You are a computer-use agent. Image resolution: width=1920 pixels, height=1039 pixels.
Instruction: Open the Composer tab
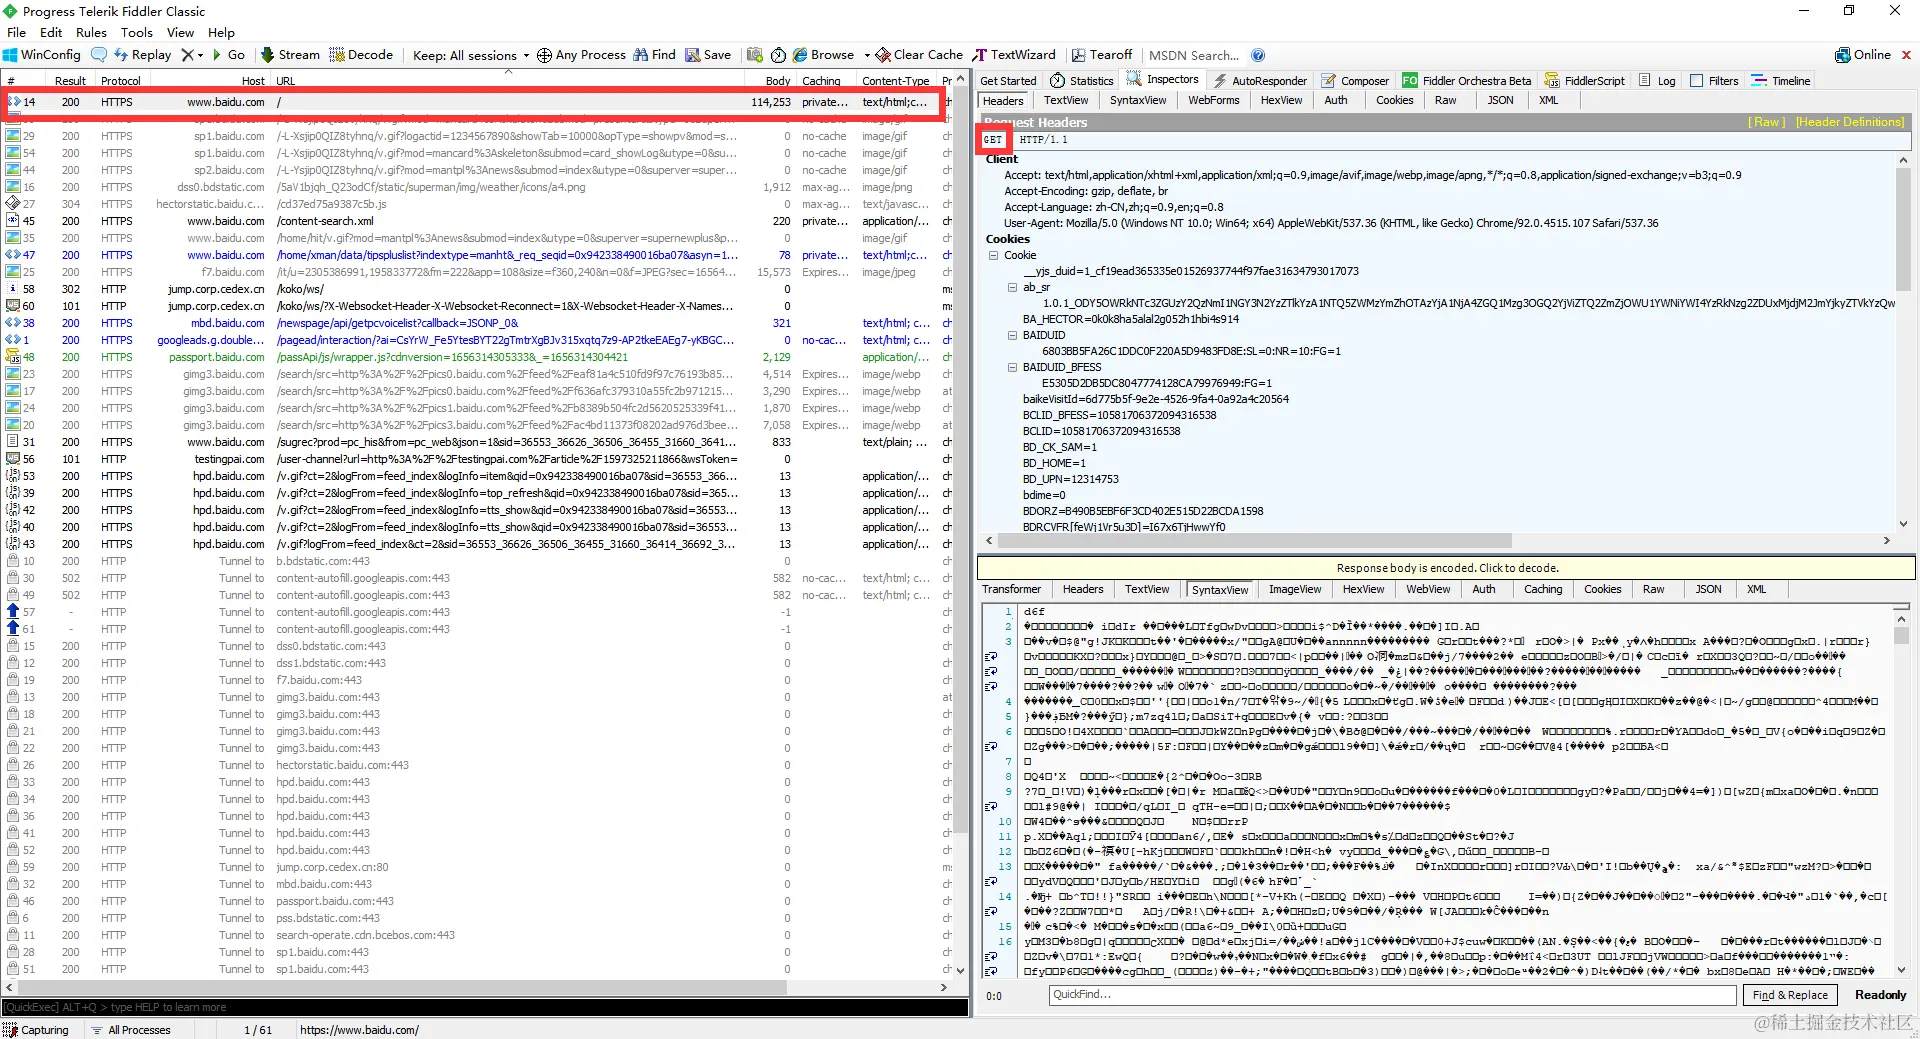(x=1355, y=81)
